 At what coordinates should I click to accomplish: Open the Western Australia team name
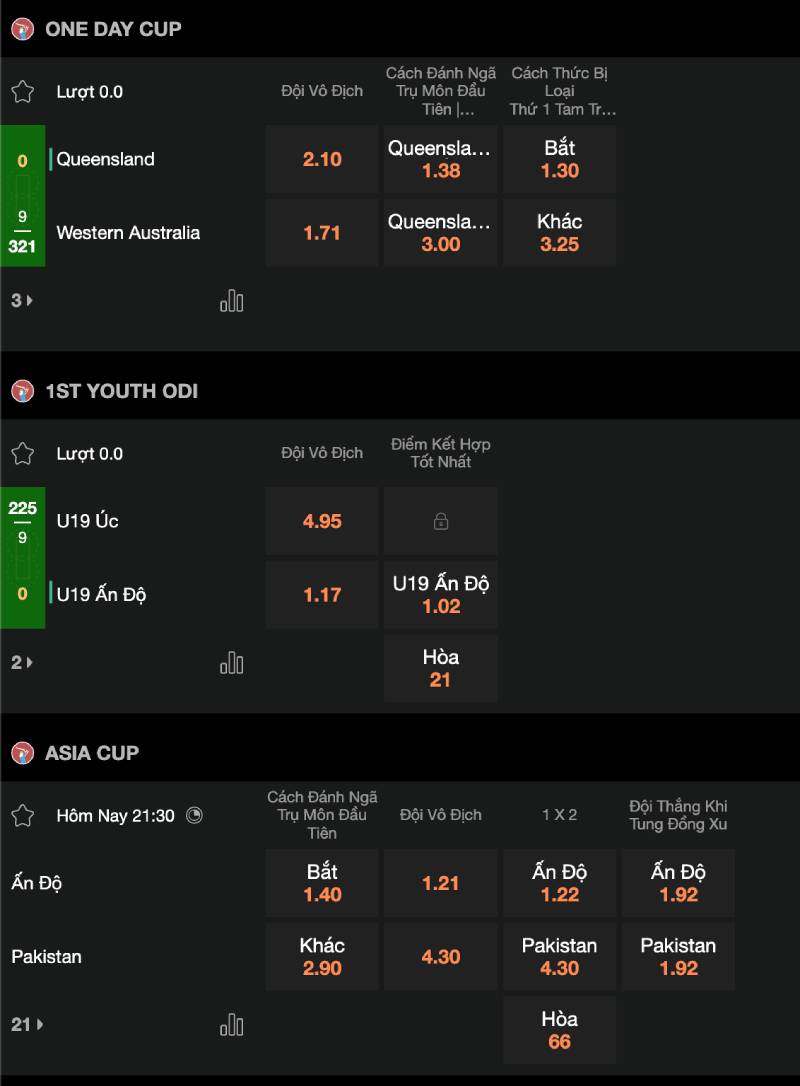tap(128, 233)
